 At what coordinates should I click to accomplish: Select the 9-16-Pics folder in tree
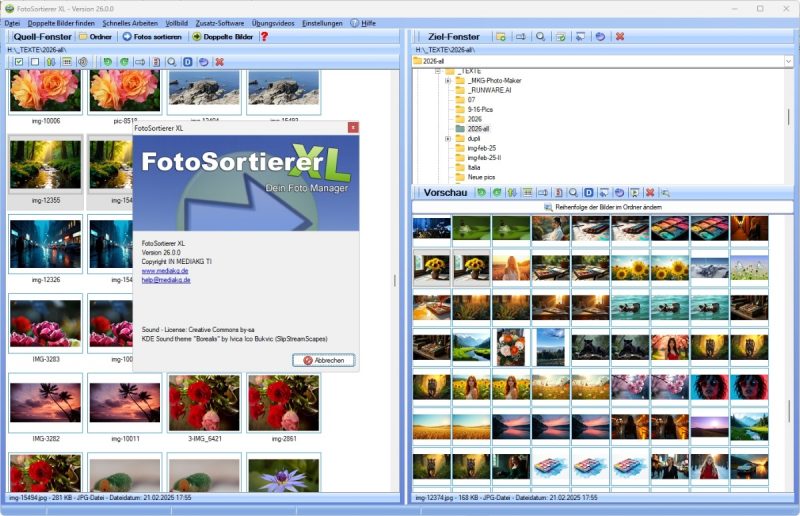481,109
